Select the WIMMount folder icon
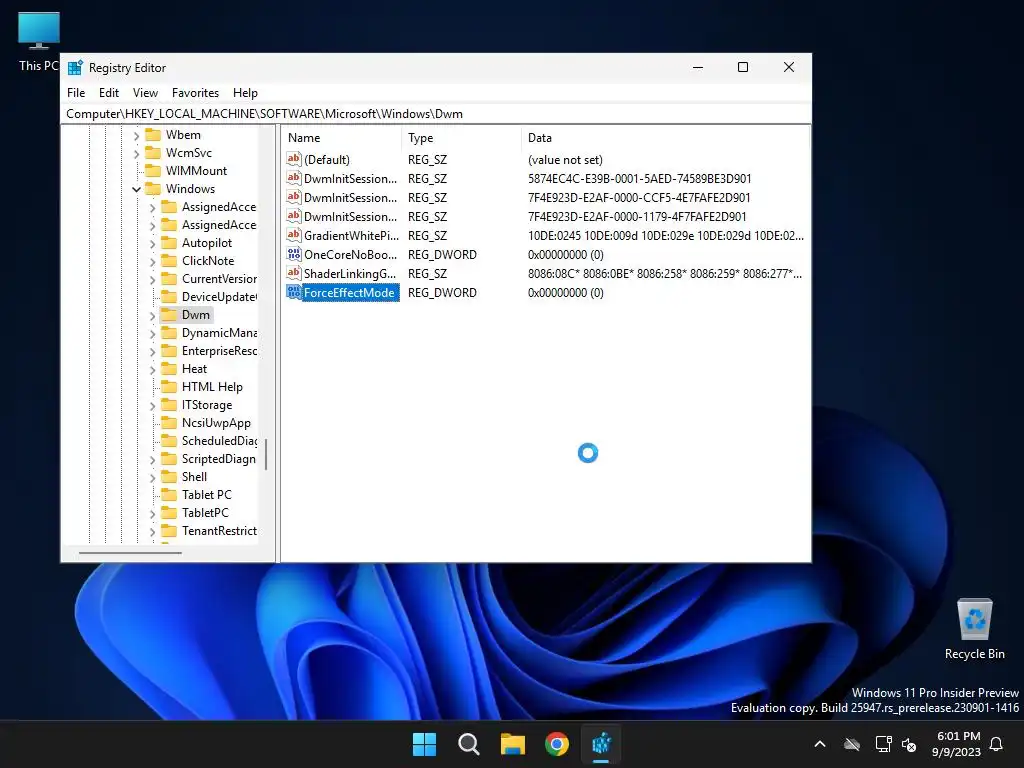 pyautogui.click(x=153, y=170)
